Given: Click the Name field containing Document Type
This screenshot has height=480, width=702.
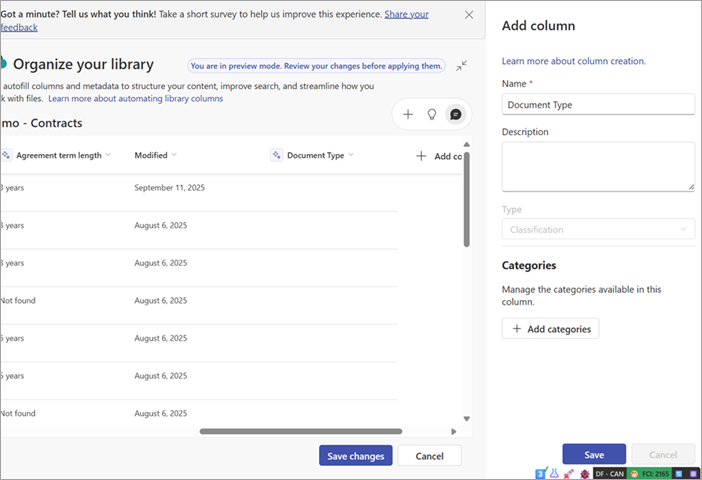Looking at the screenshot, I should pos(598,104).
